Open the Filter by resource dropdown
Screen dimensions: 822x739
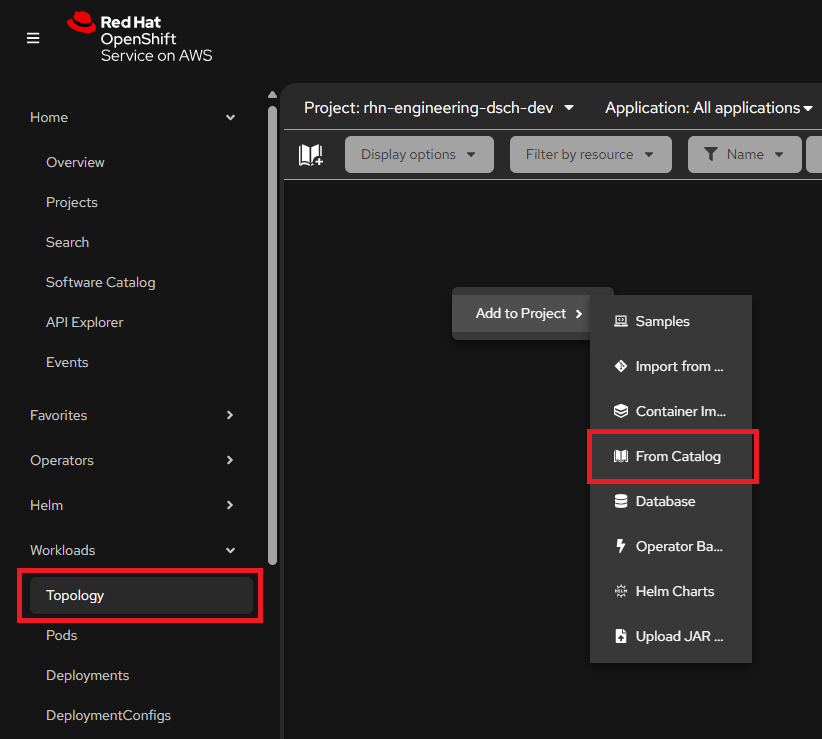point(590,155)
